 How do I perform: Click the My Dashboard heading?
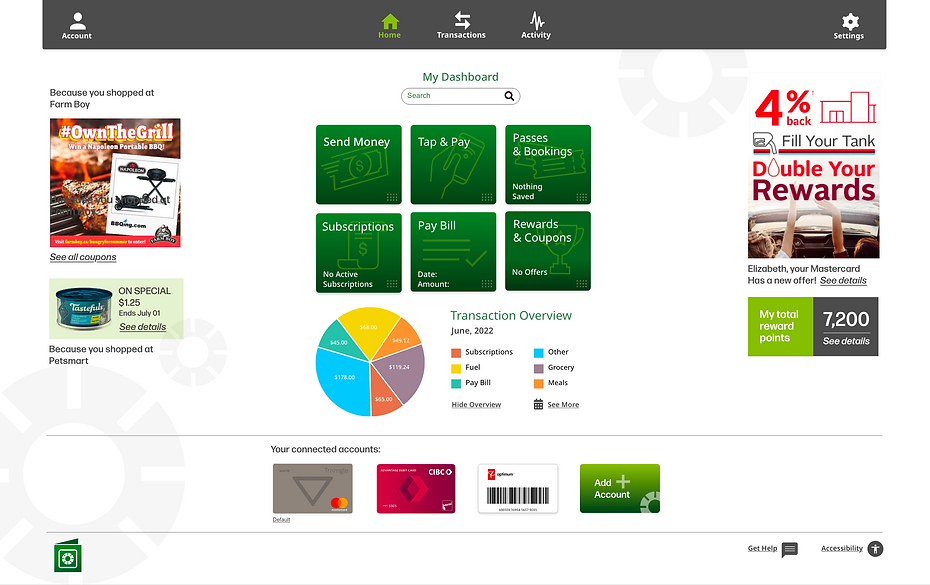pyautogui.click(x=460, y=77)
